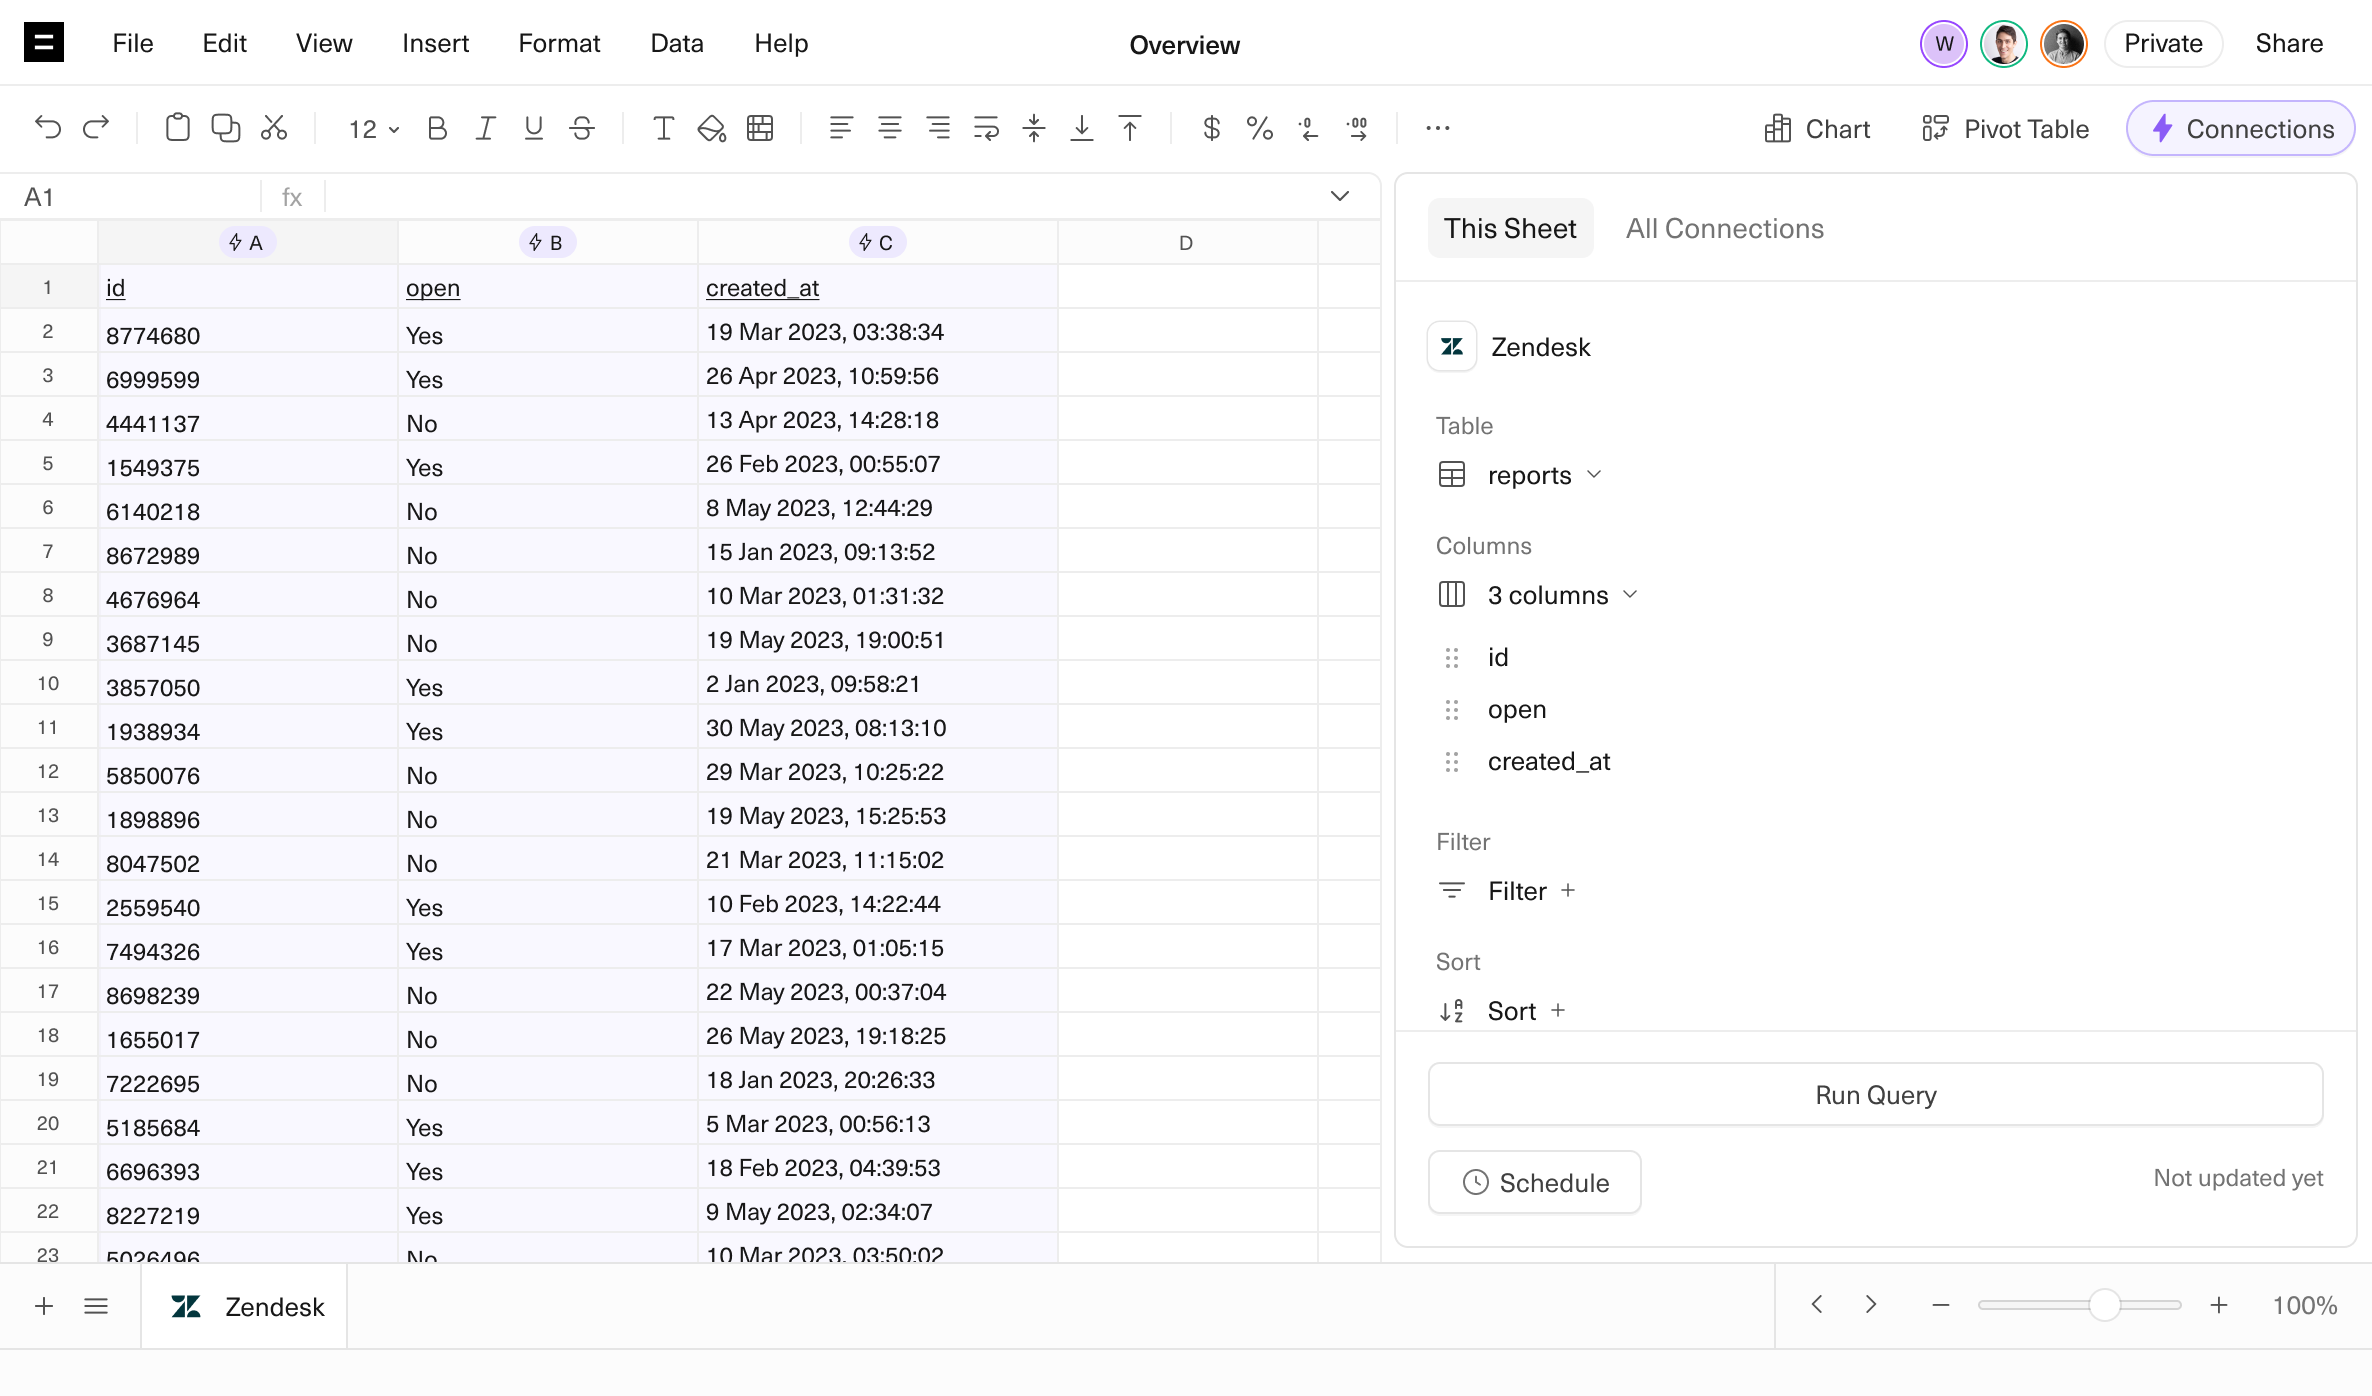The height and width of the screenshot is (1396, 2372).
Task: Toggle underline formatting
Action: click(533, 128)
